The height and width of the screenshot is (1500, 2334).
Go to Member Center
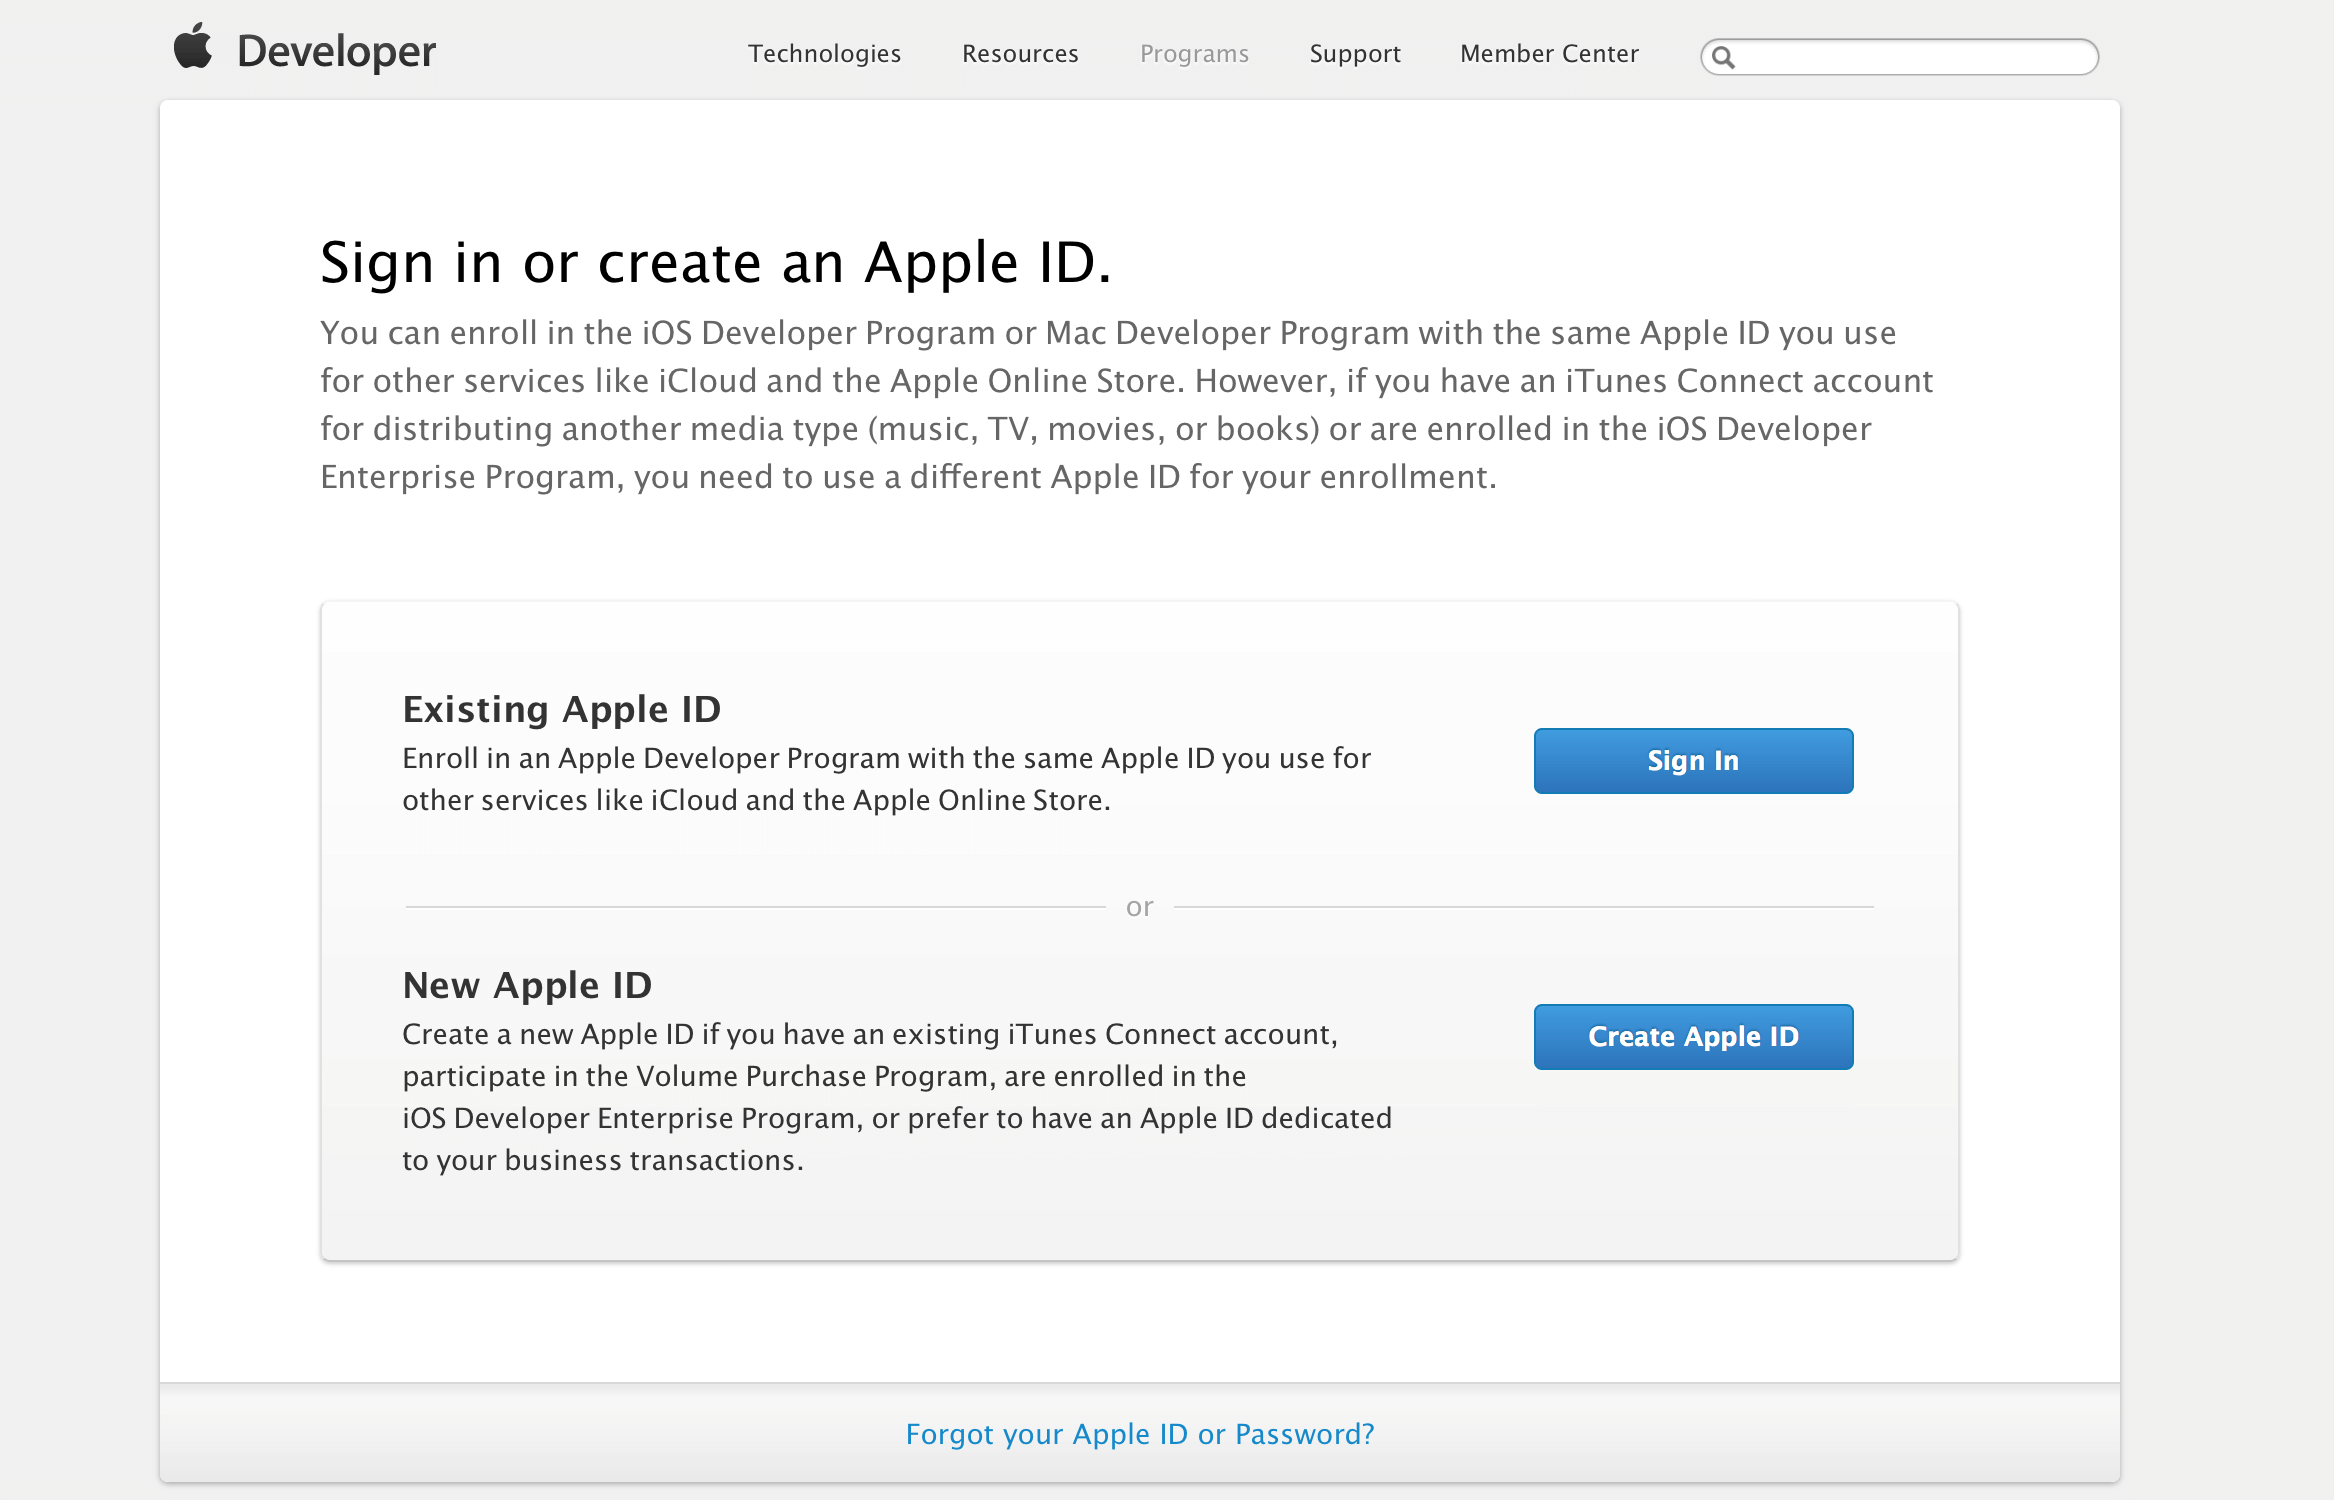(x=1549, y=53)
